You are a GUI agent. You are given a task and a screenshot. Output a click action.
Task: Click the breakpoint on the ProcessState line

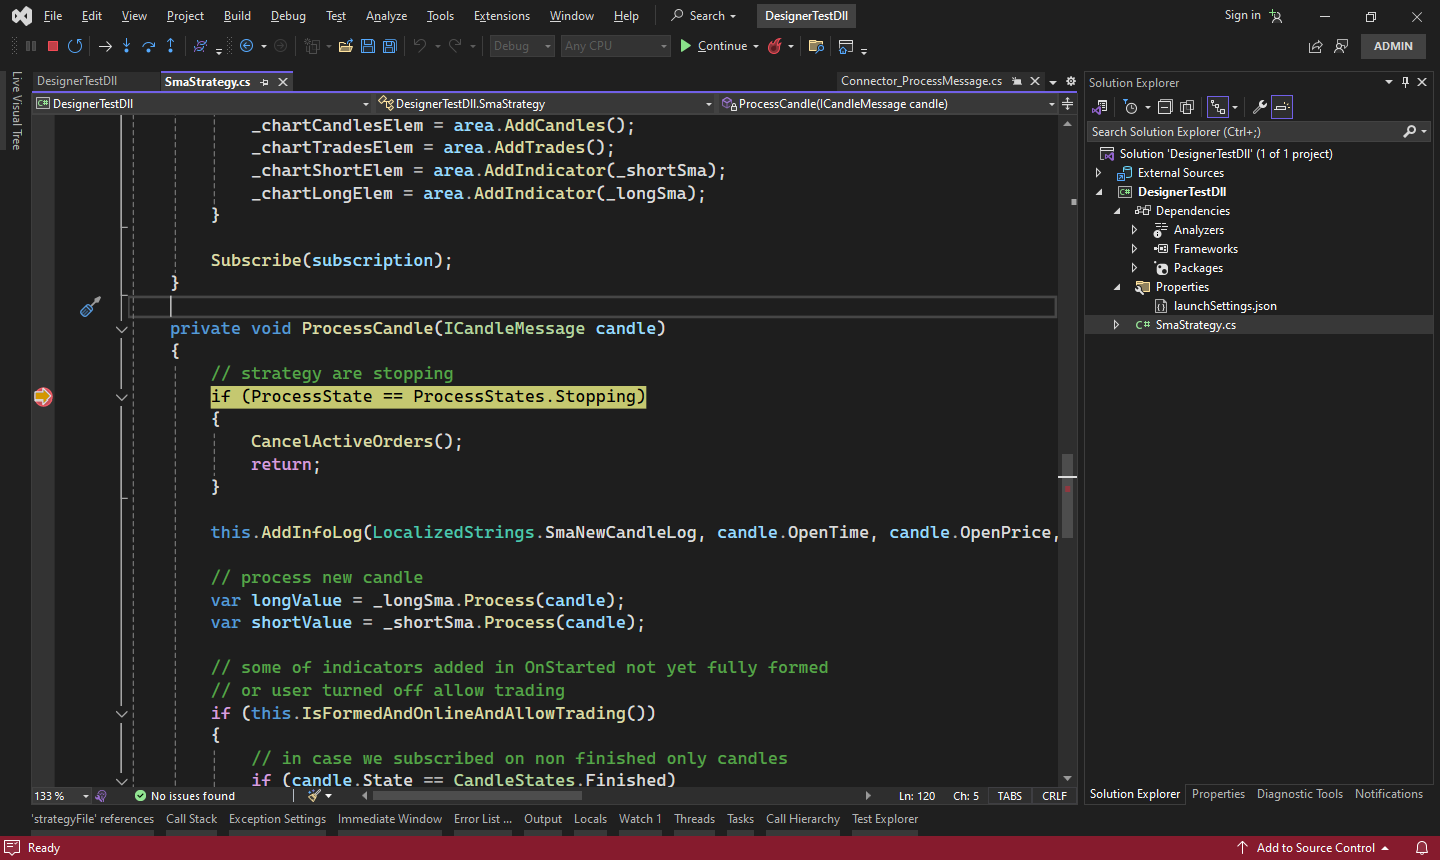(x=42, y=397)
